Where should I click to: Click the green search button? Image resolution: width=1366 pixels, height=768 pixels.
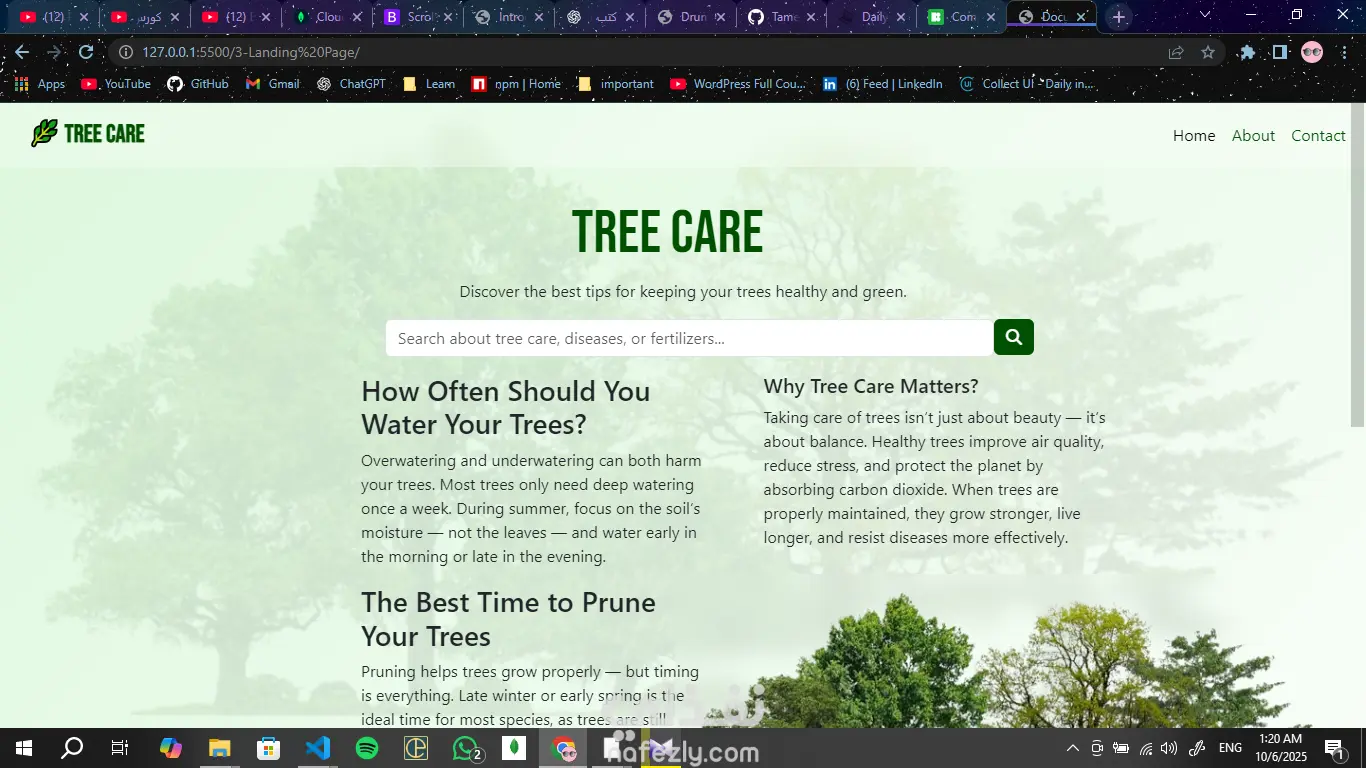tap(1013, 337)
